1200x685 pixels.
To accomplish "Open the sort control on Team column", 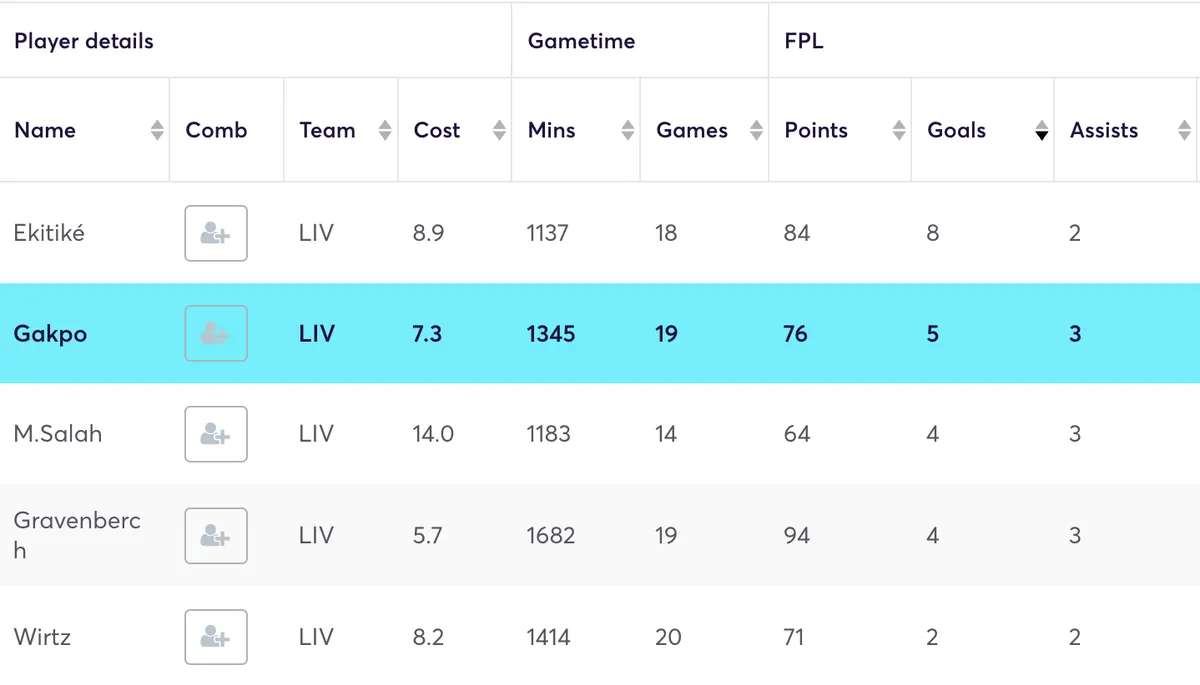I will [x=384, y=130].
